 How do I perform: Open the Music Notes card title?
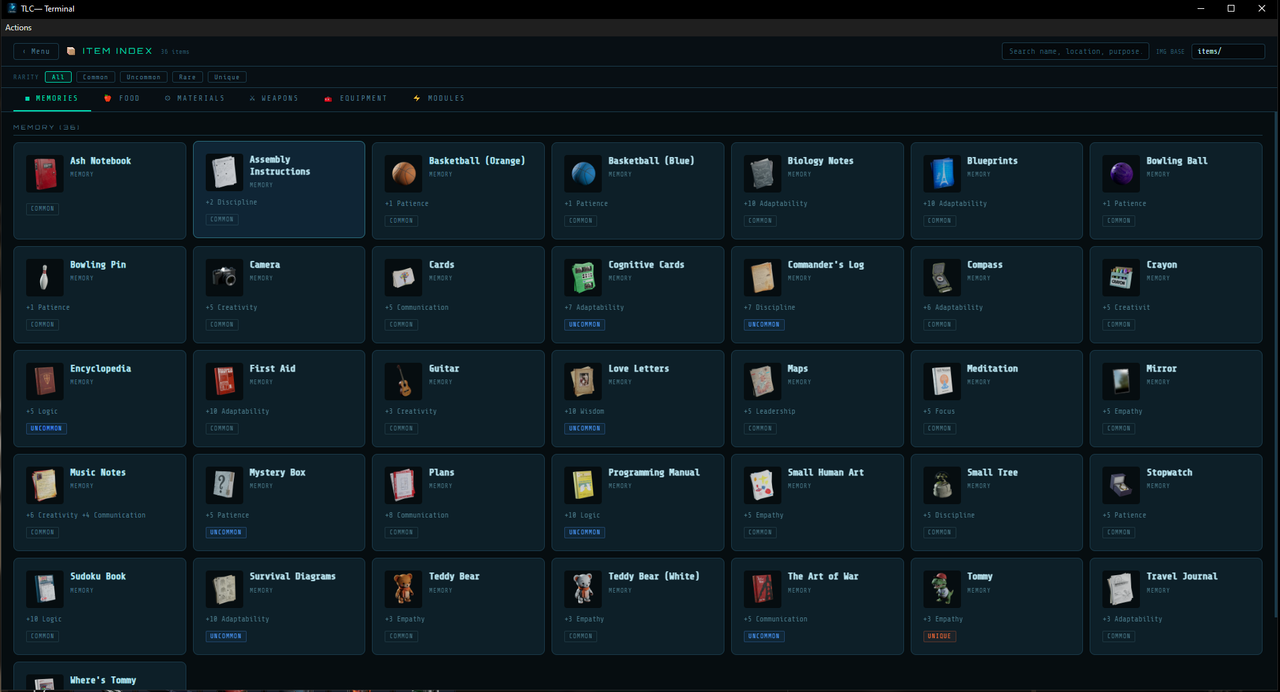point(98,472)
